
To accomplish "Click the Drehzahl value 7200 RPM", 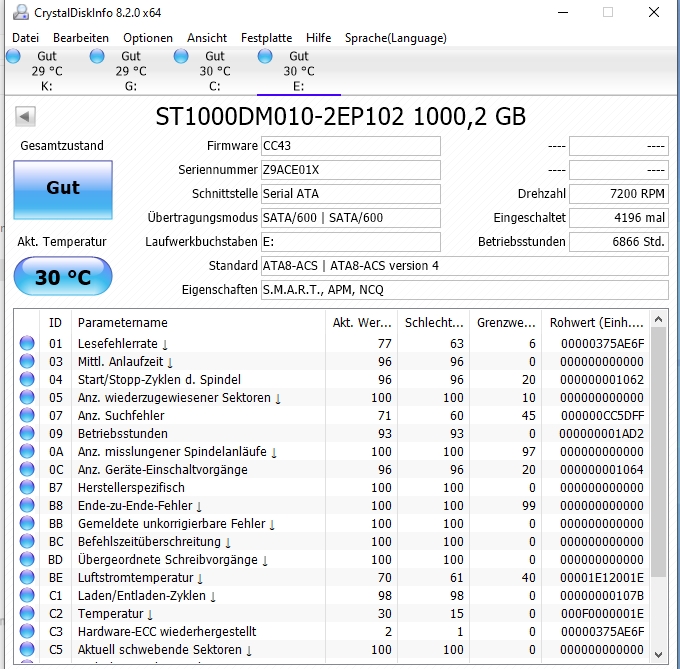I will [618, 194].
